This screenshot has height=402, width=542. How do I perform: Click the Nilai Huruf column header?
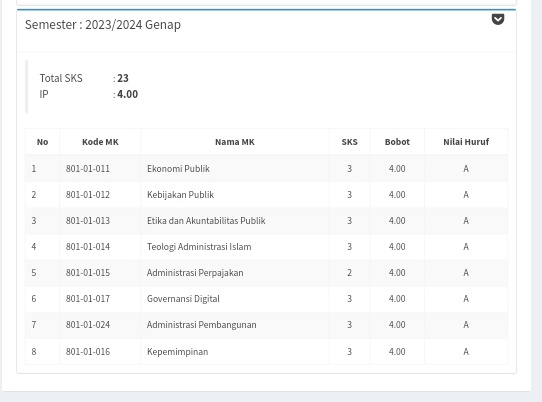tap(466, 142)
